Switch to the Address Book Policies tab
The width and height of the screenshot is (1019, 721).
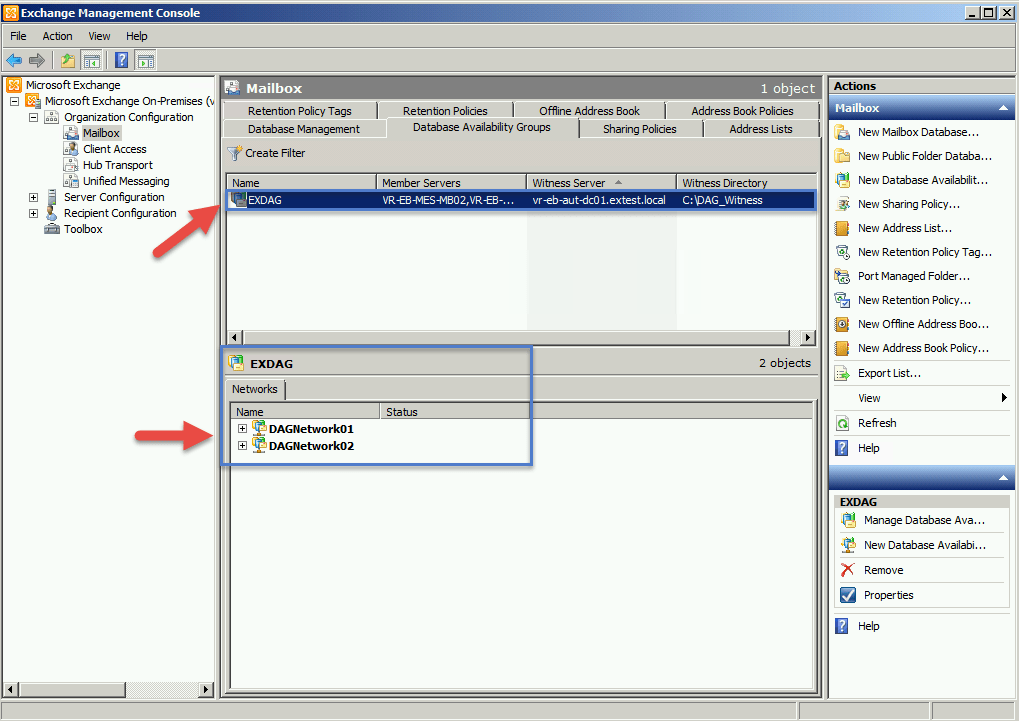coord(742,111)
